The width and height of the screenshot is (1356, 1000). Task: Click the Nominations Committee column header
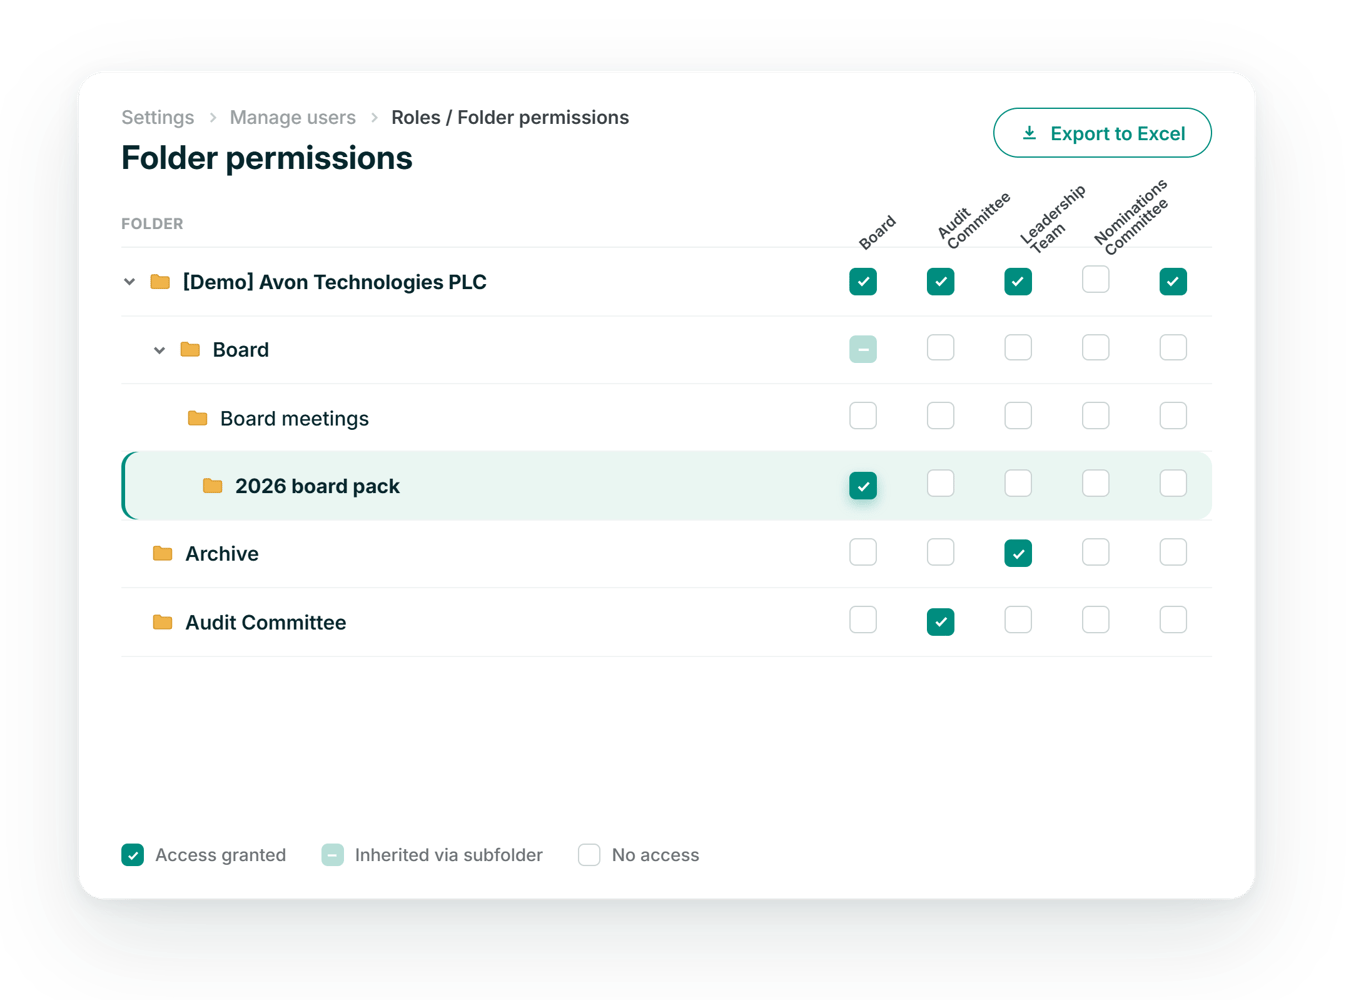tap(1131, 215)
